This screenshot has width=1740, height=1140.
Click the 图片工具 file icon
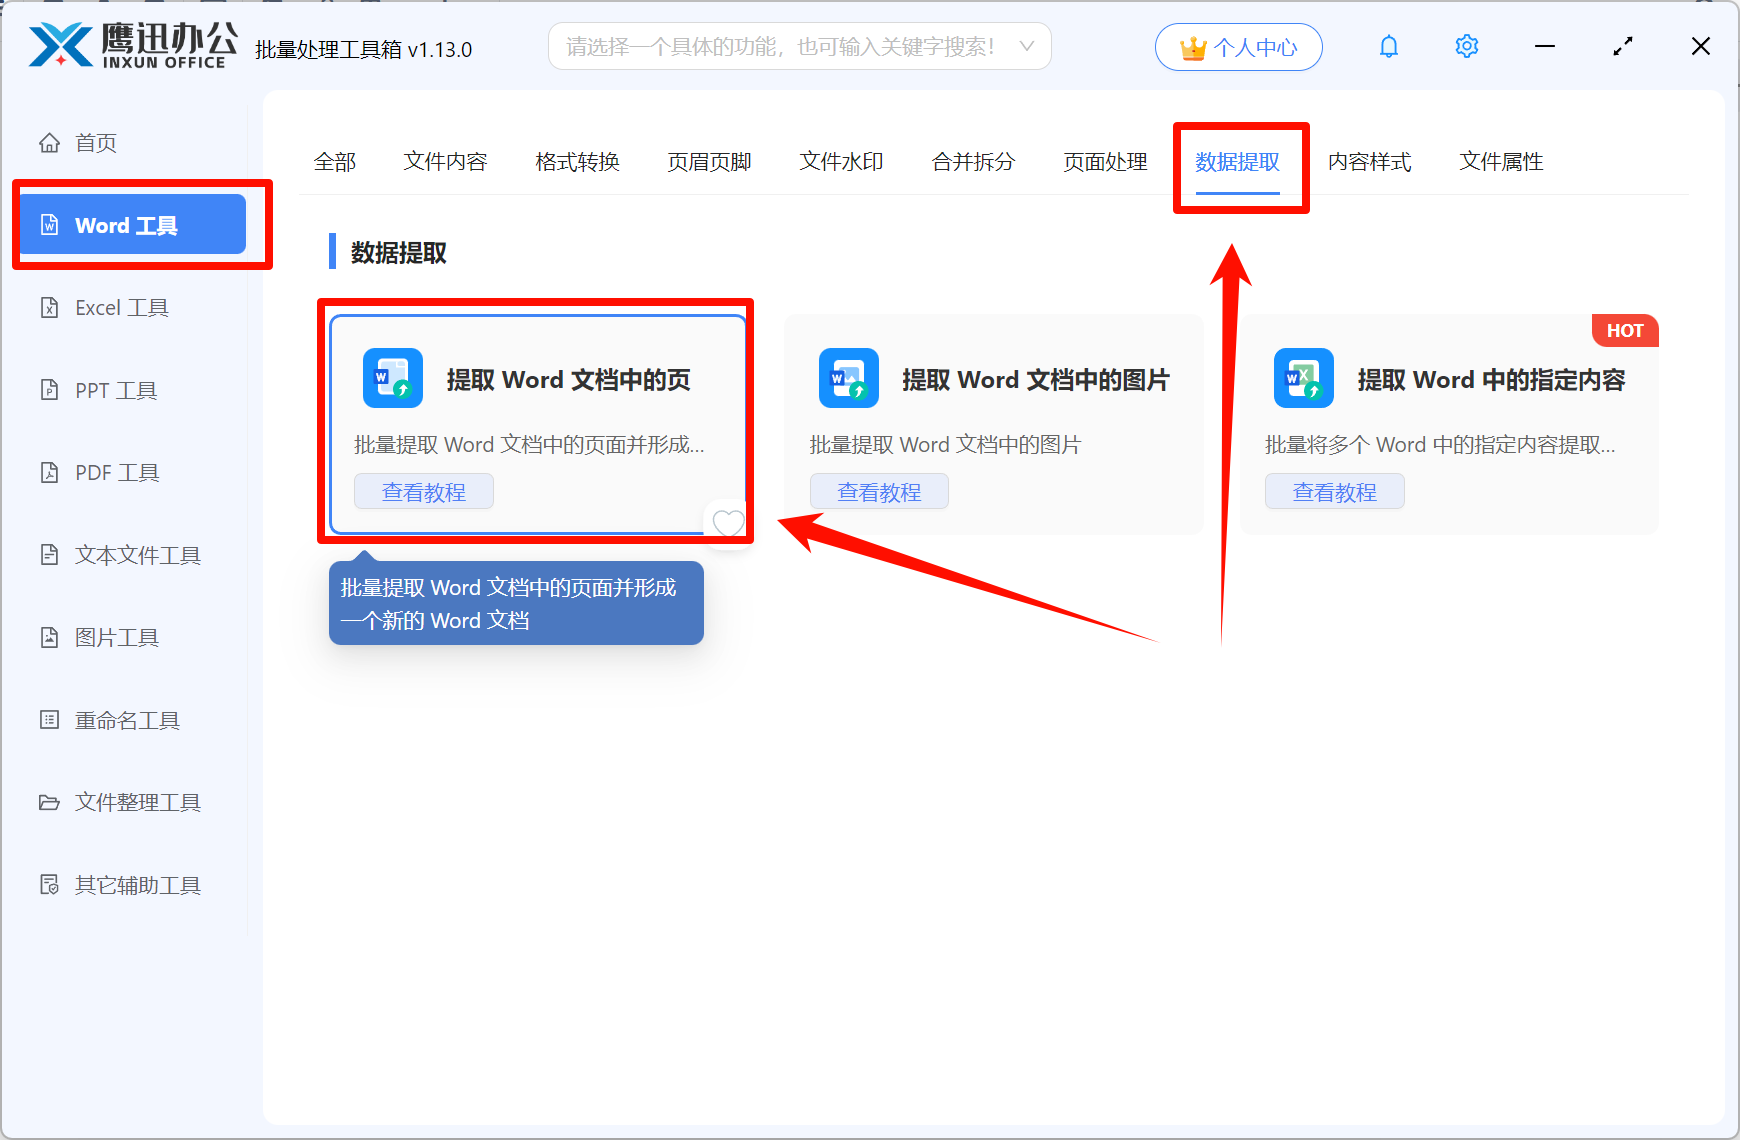(49, 637)
